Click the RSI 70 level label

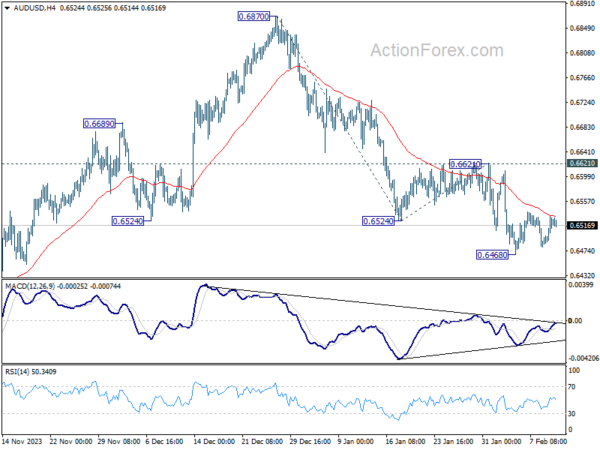click(x=572, y=387)
